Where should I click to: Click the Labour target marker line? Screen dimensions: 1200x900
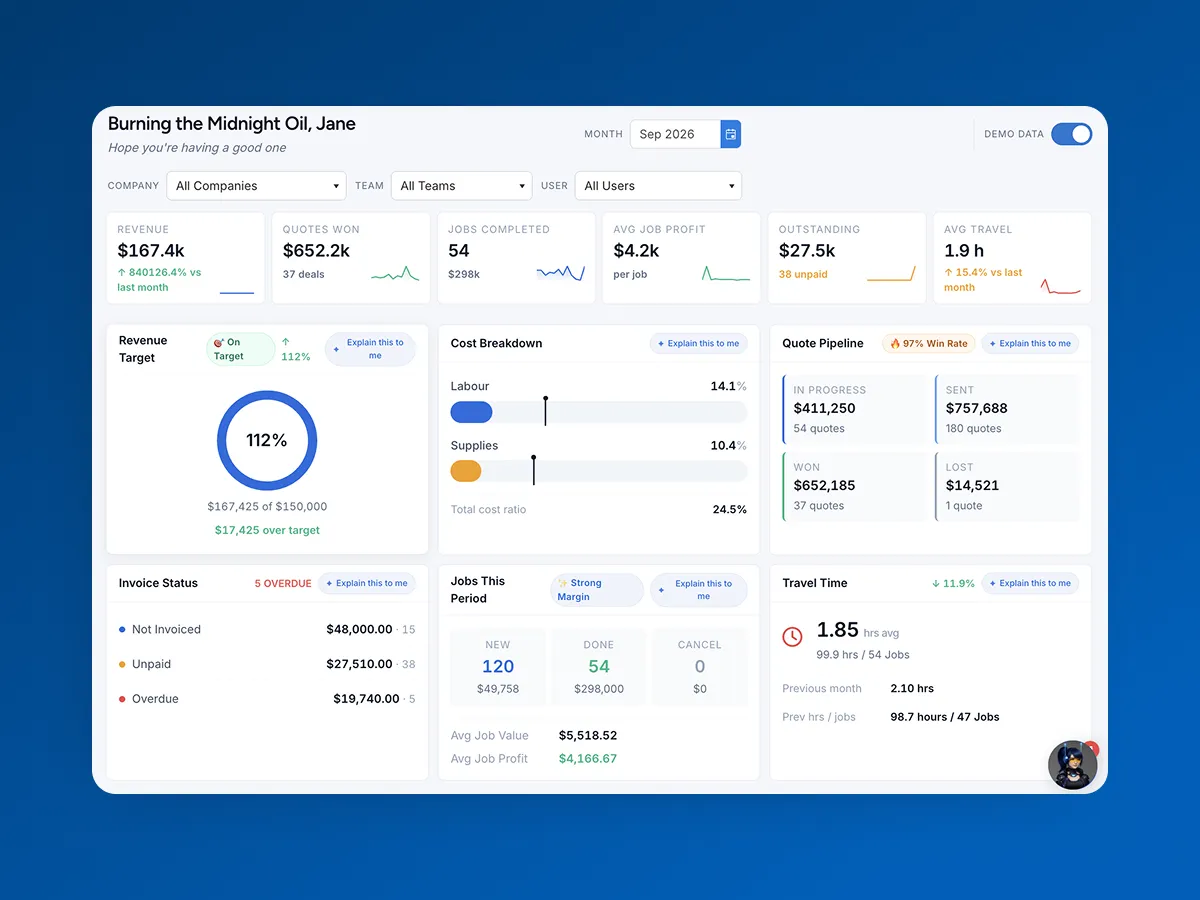click(x=545, y=411)
